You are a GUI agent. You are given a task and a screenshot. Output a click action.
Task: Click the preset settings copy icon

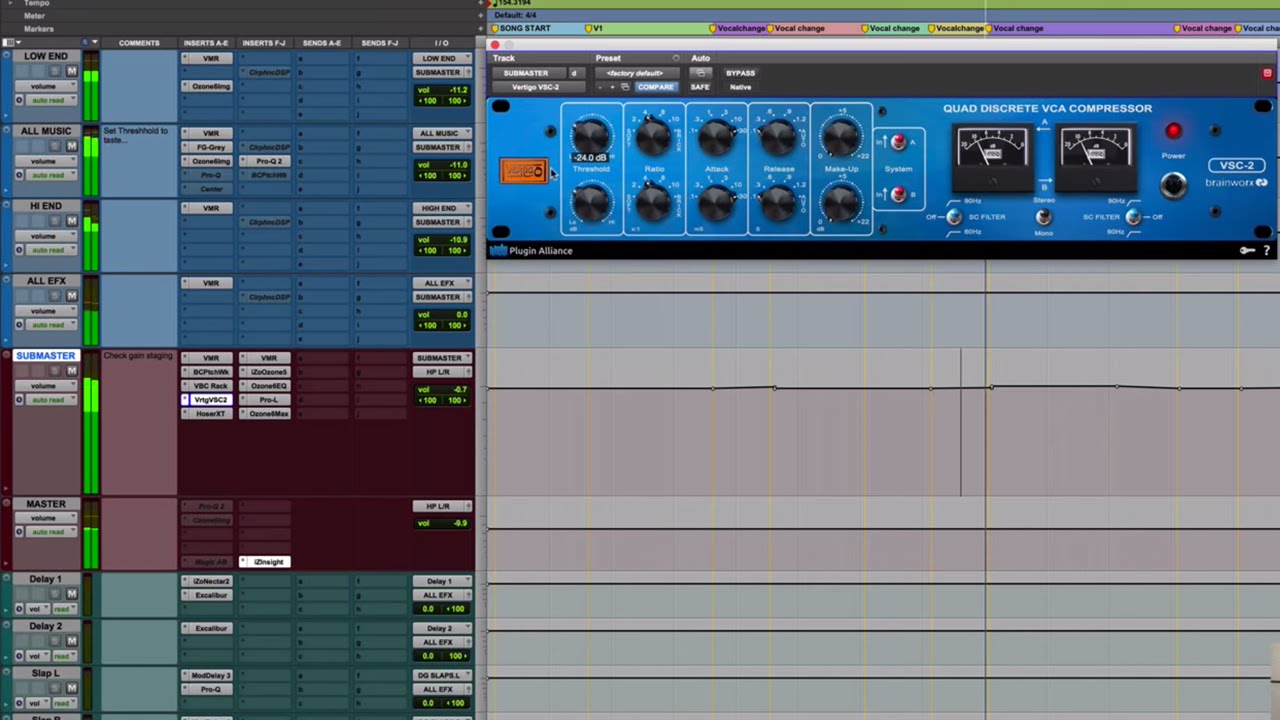pyautogui.click(x=625, y=87)
